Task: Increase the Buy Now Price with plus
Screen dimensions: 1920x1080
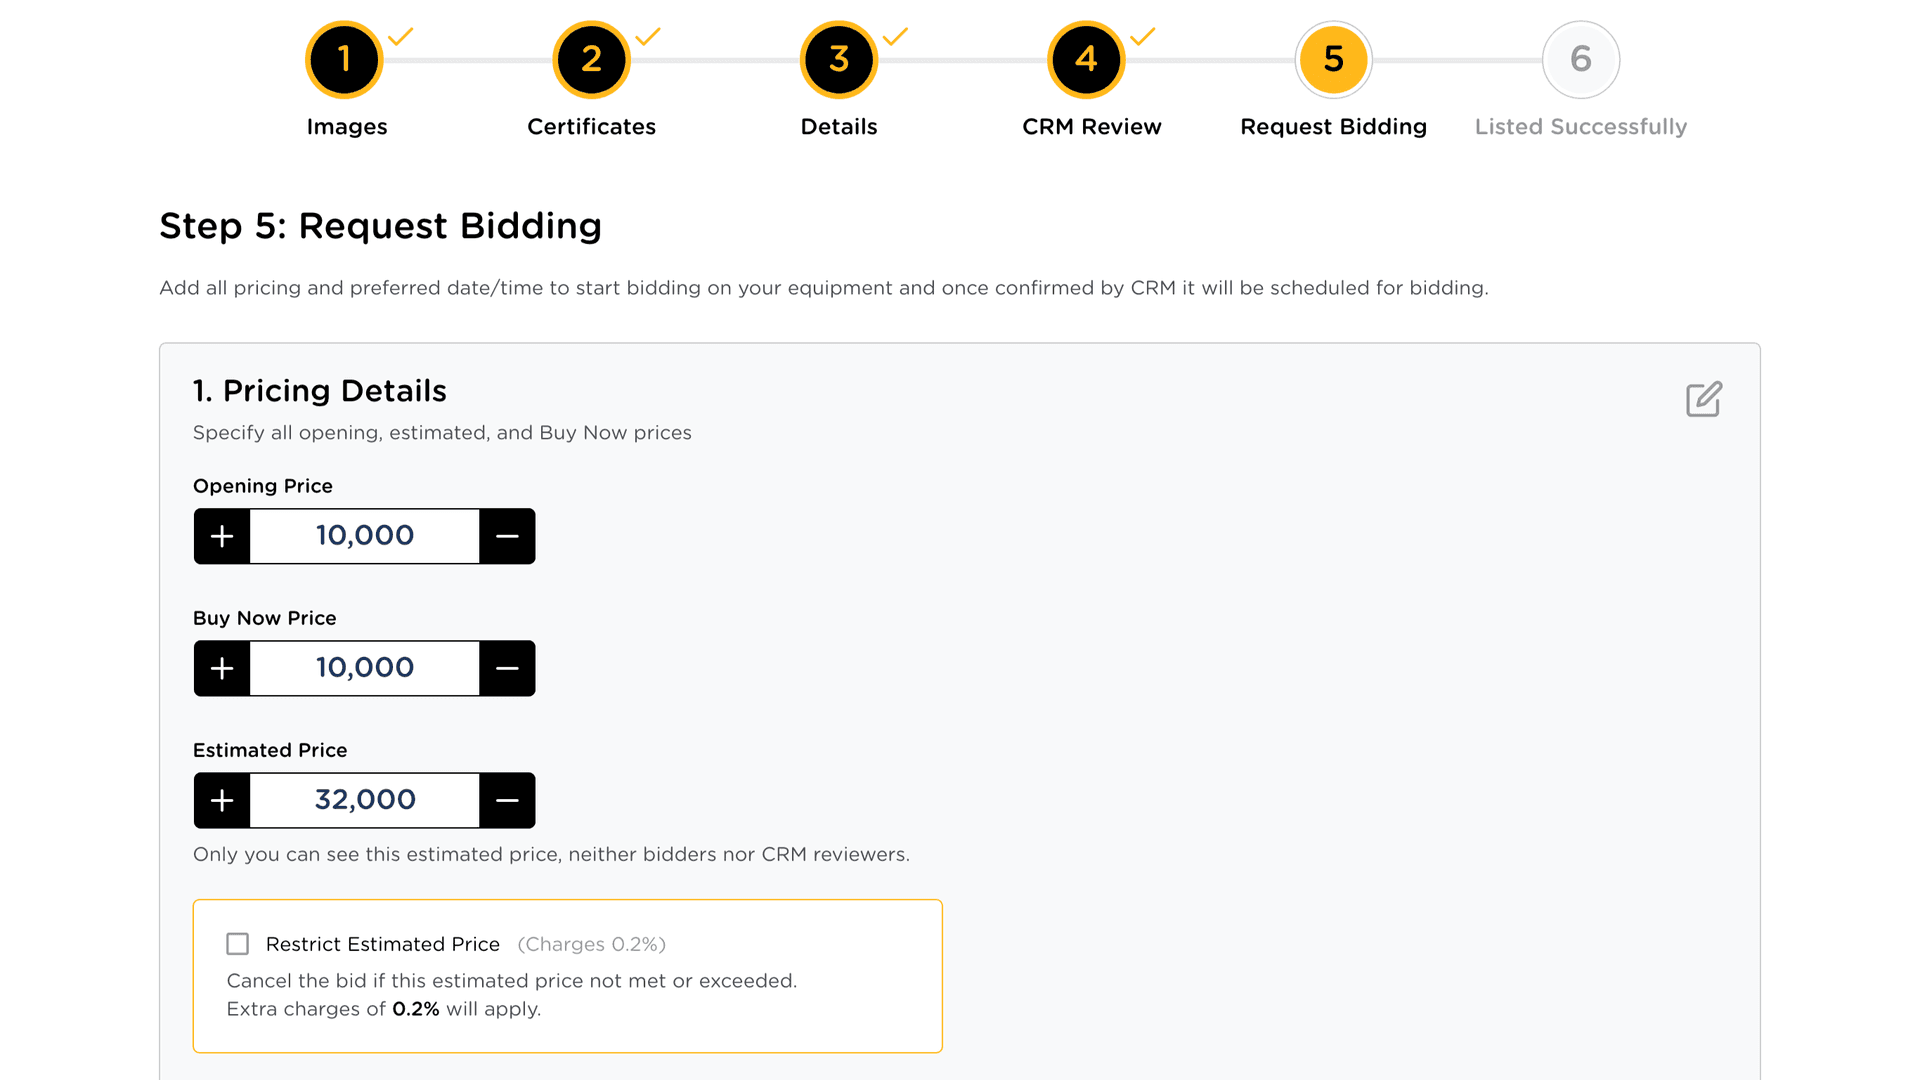Action: pyautogui.click(x=222, y=668)
